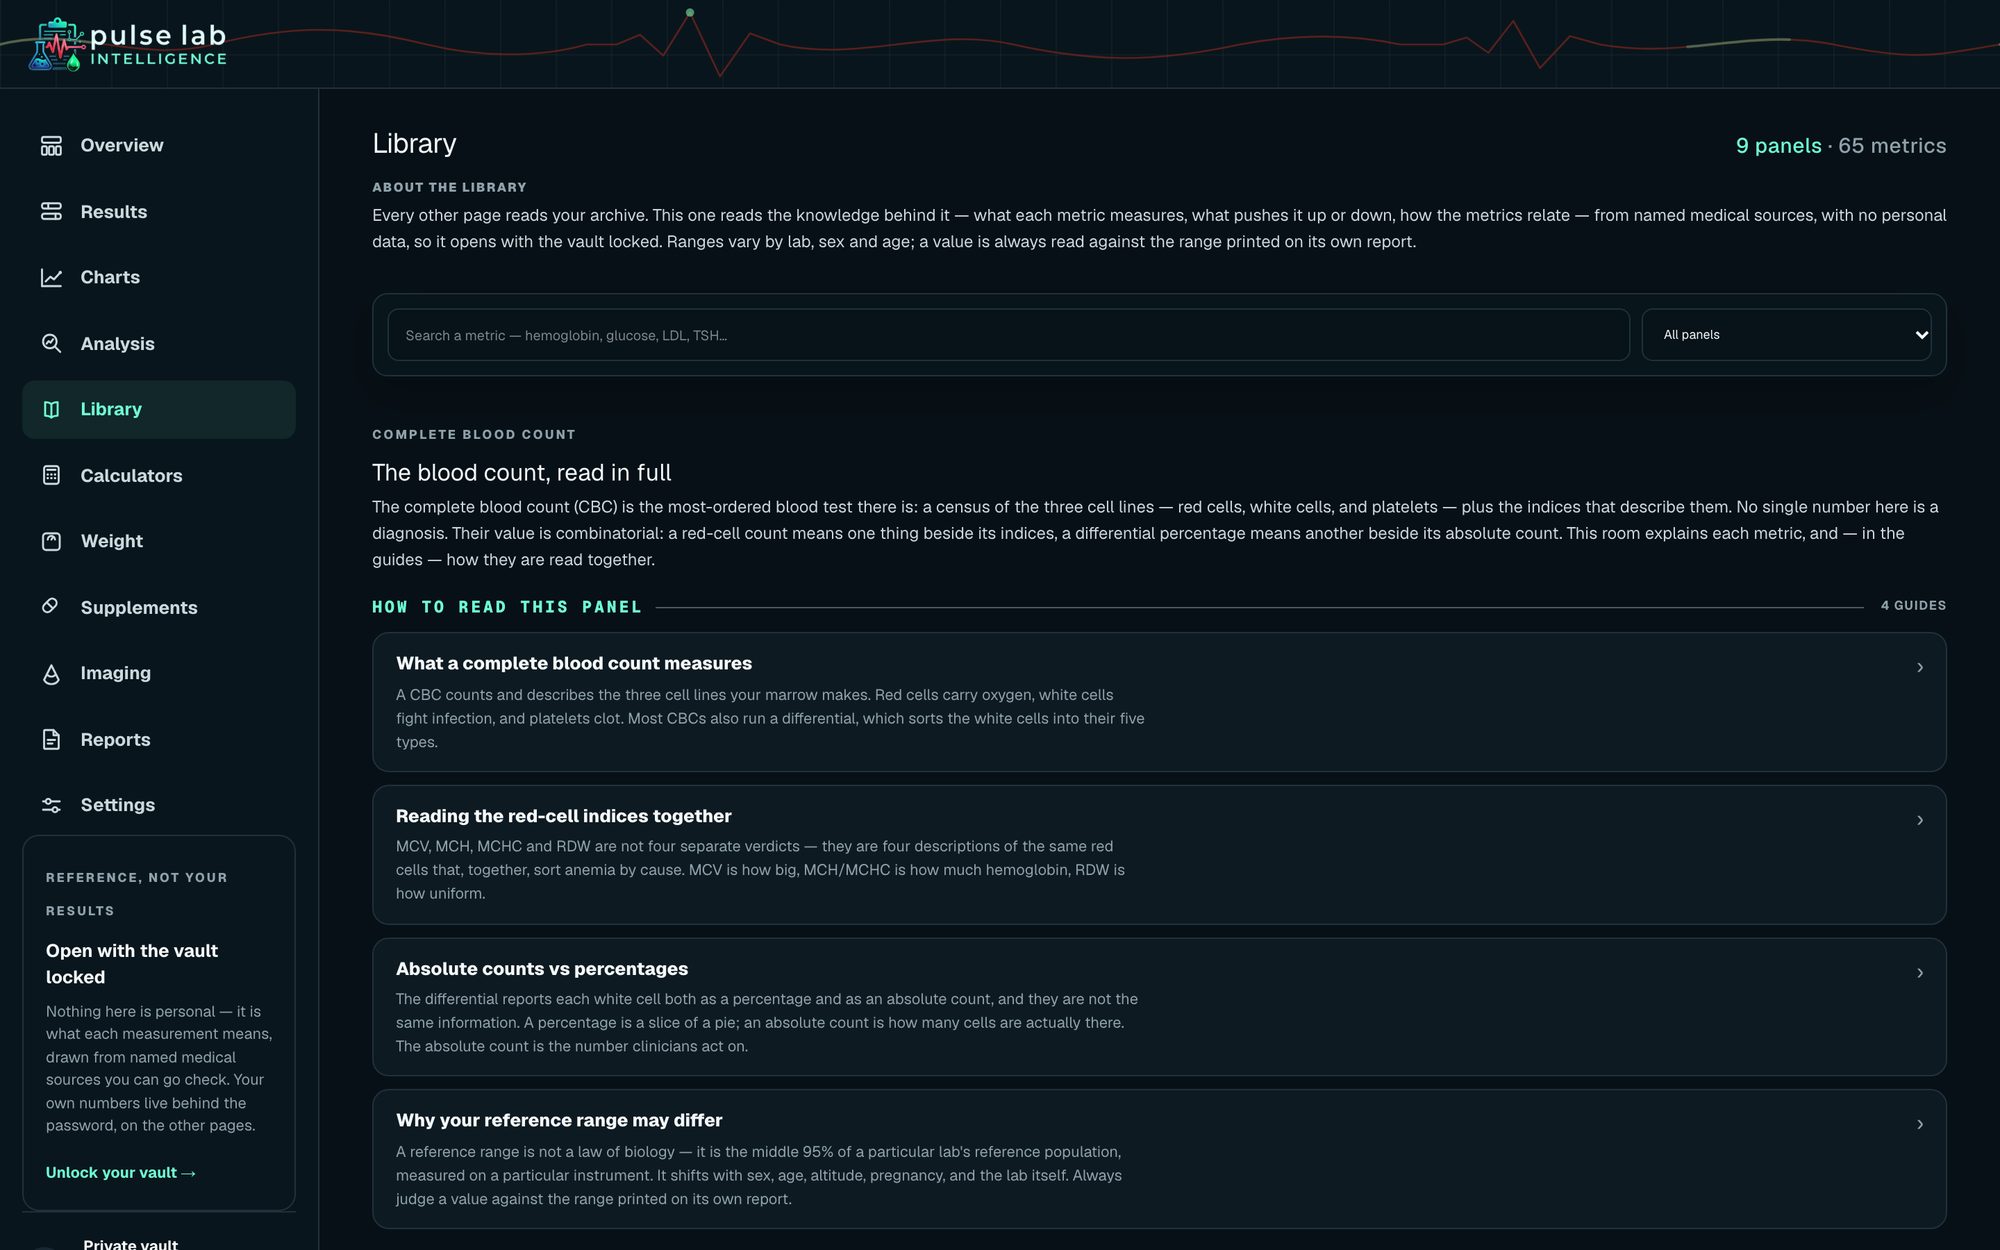Image resolution: width=2000 pixels, height=1250 pixels.
Task: Click the Supplements pill icon
Action: click(51, 607)
